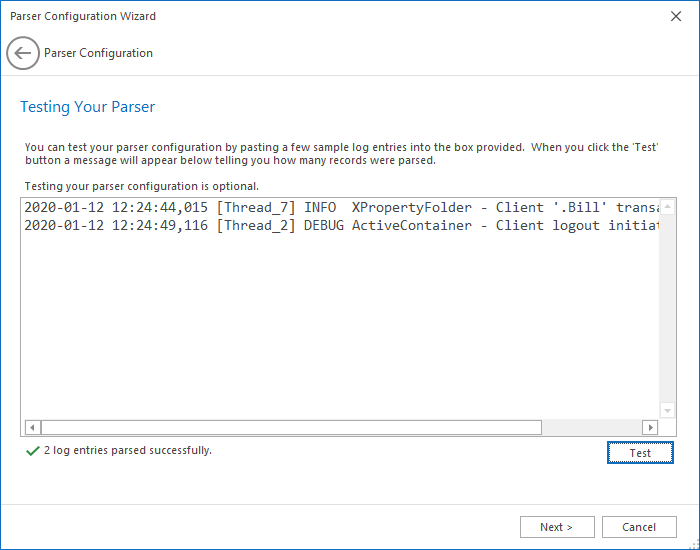Proceed with the Next > button
The image size is (700, 550).
(557, 527)
